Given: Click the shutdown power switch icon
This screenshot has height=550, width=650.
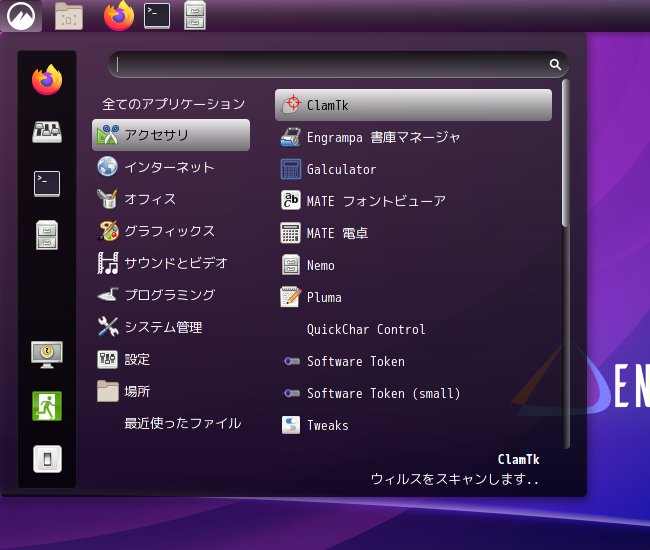Looking at the screenshot, I should (47, 459).
